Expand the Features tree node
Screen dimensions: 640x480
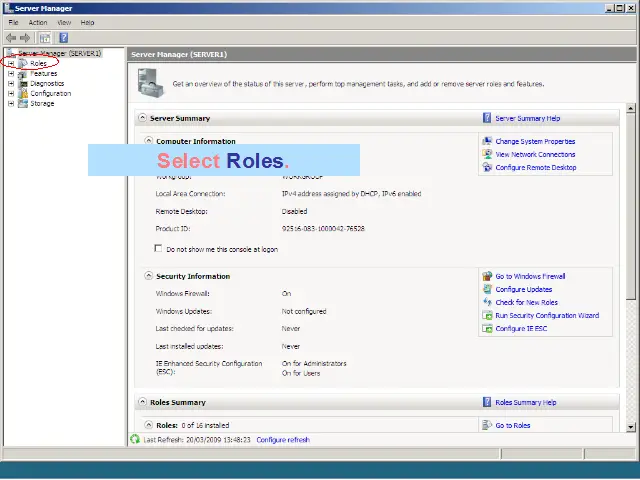point(11,73)
